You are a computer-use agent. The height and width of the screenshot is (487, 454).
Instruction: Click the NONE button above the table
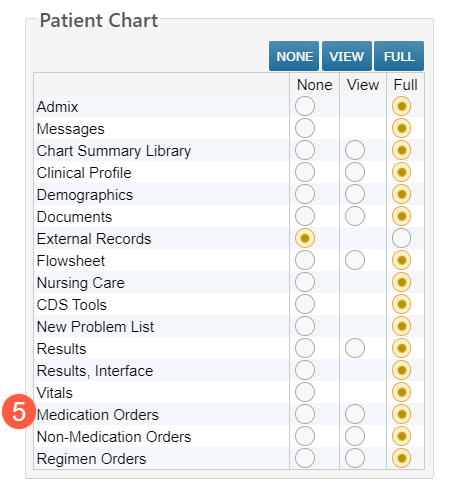pos(294,56)
